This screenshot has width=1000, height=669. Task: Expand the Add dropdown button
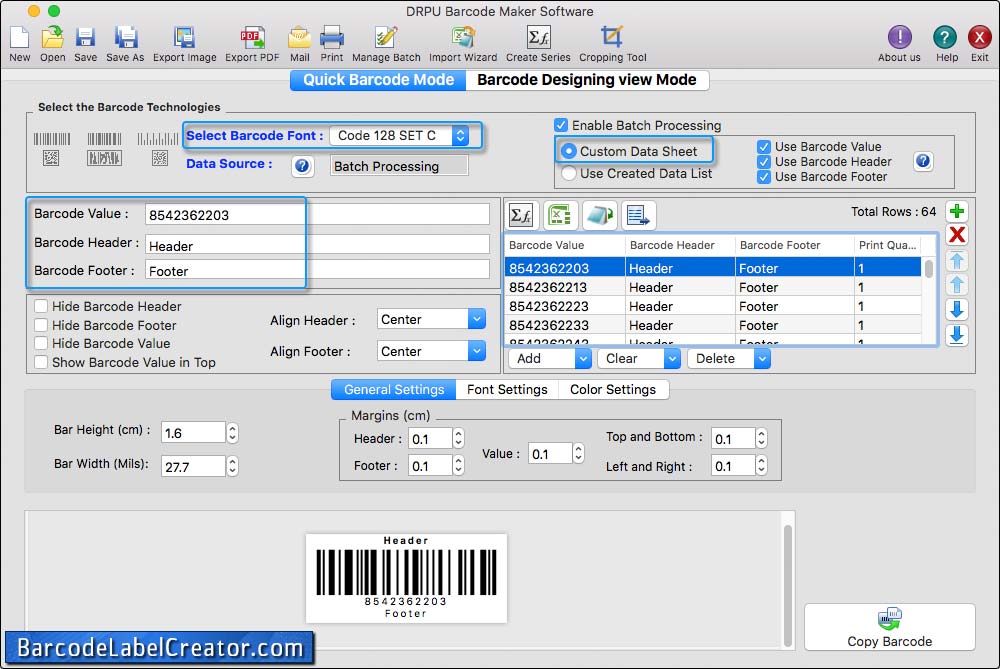coord(582,359)
